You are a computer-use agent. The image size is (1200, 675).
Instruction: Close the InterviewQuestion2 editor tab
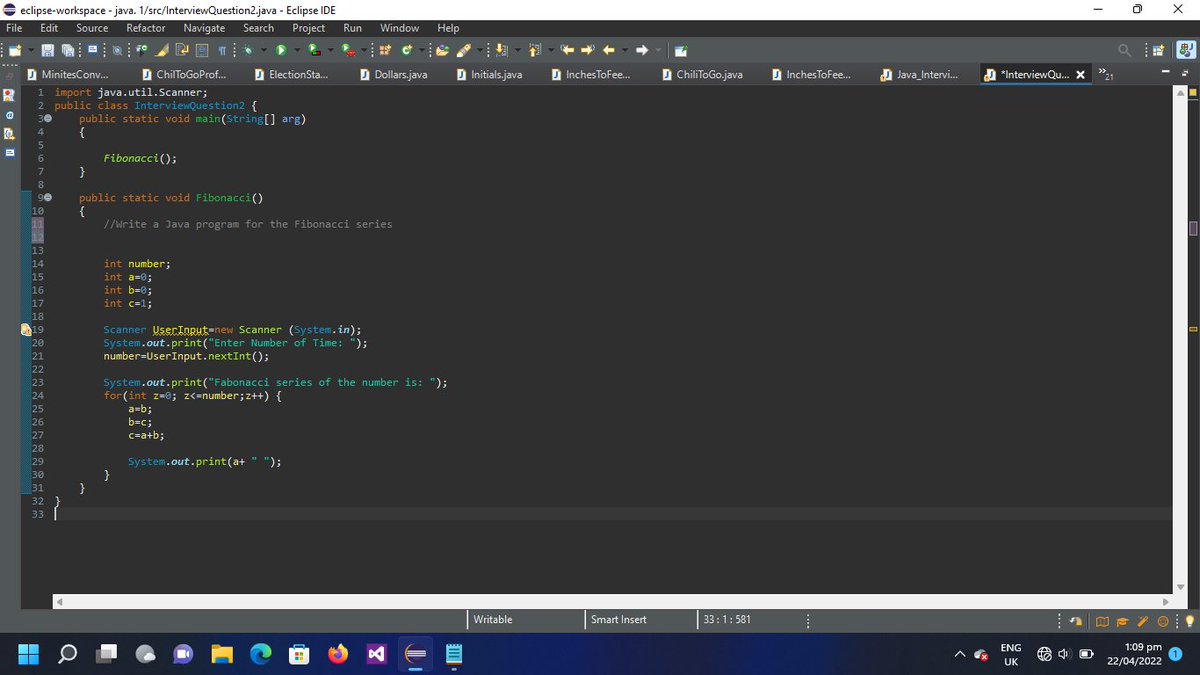(1082, 75)
